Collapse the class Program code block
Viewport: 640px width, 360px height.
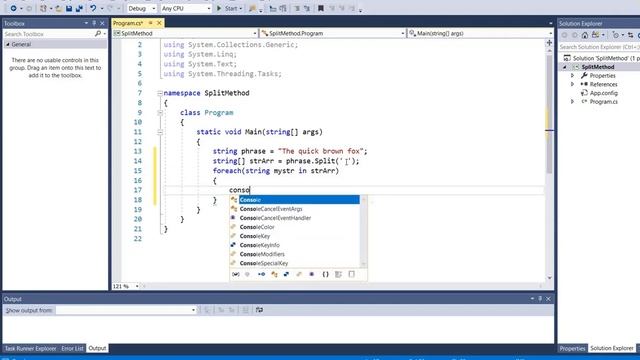coord(160,113)
